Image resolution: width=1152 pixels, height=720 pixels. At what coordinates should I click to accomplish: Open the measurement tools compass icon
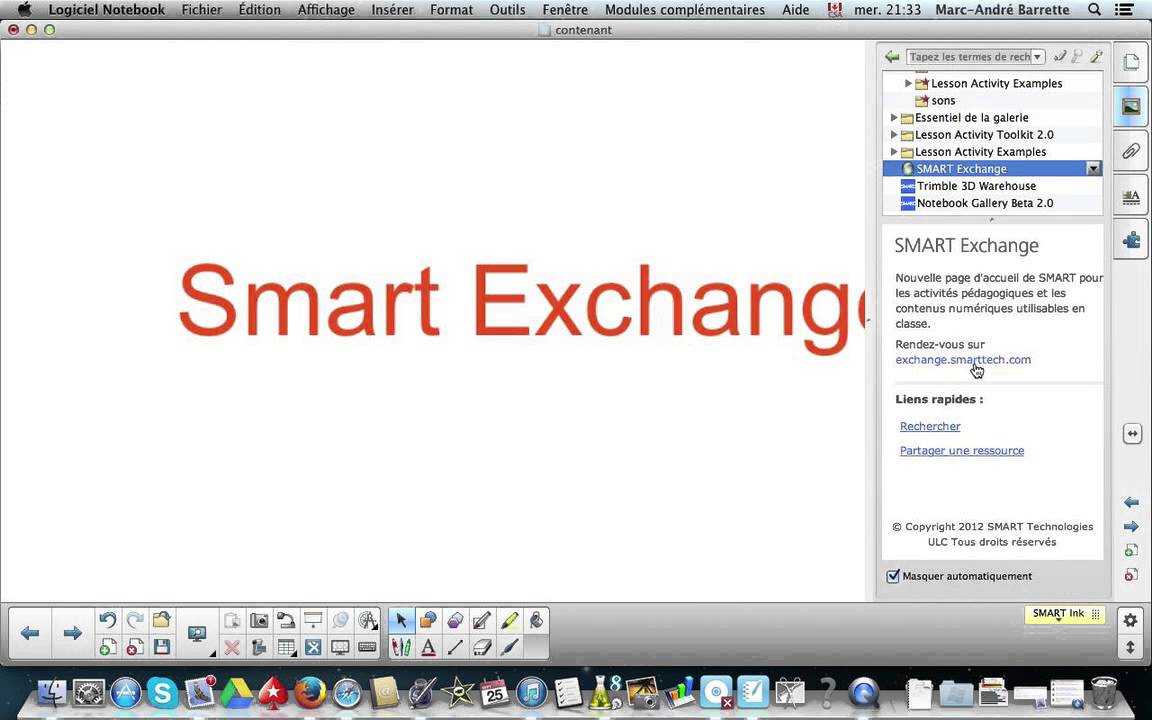point(367,620)
